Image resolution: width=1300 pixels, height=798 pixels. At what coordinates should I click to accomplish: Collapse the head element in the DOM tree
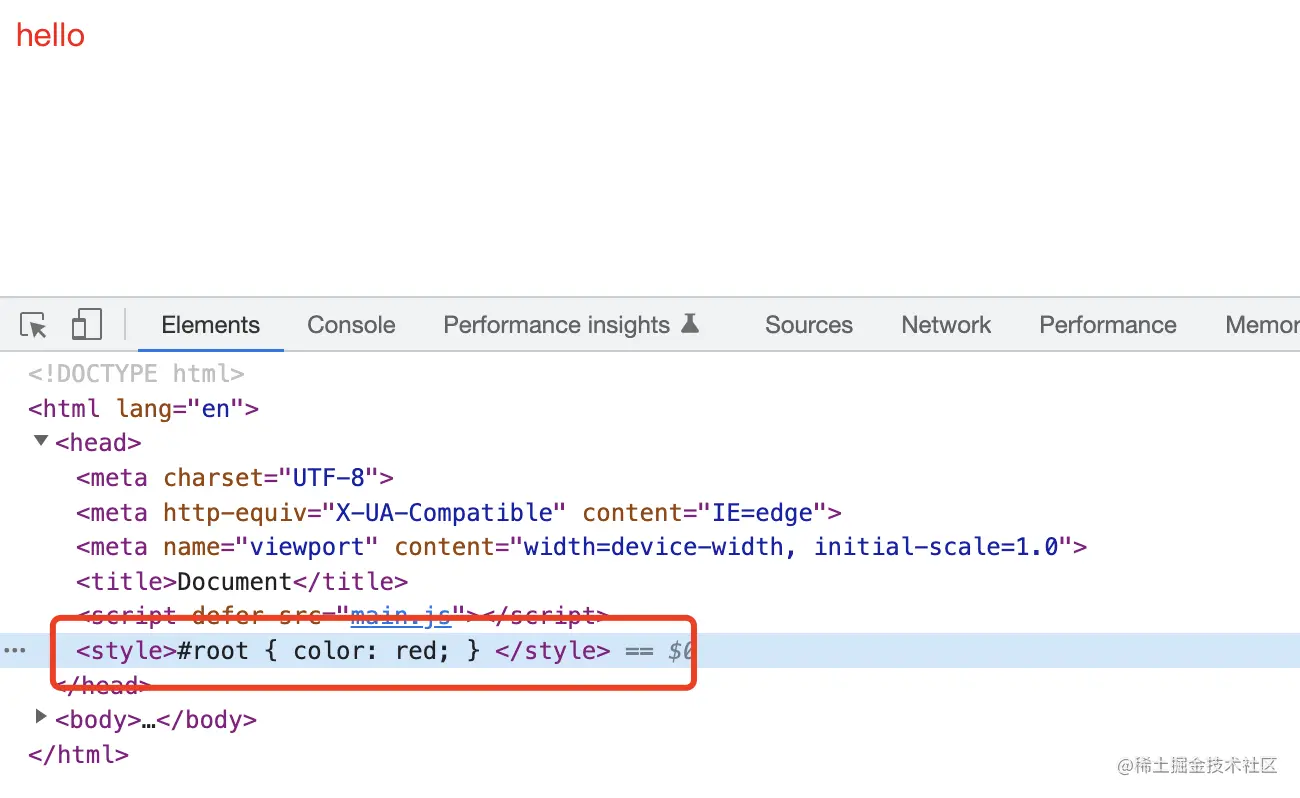pyautogui.click(x=41, y=440)
